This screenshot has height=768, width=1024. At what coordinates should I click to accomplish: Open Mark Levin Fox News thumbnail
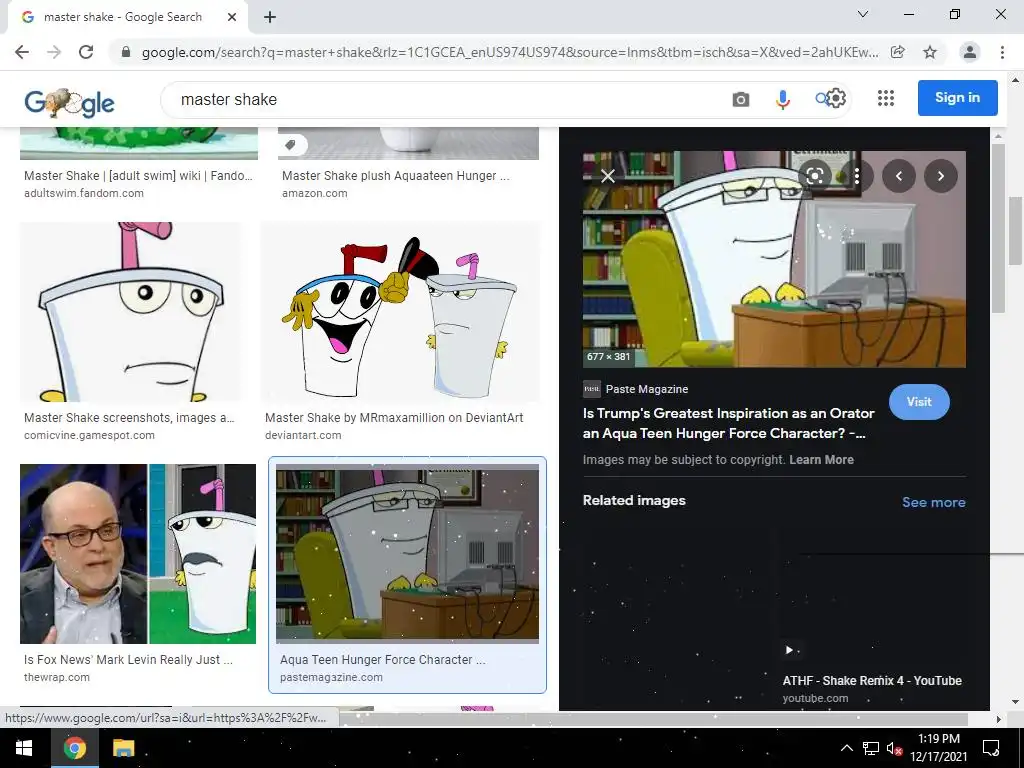(x=138, y=554)
